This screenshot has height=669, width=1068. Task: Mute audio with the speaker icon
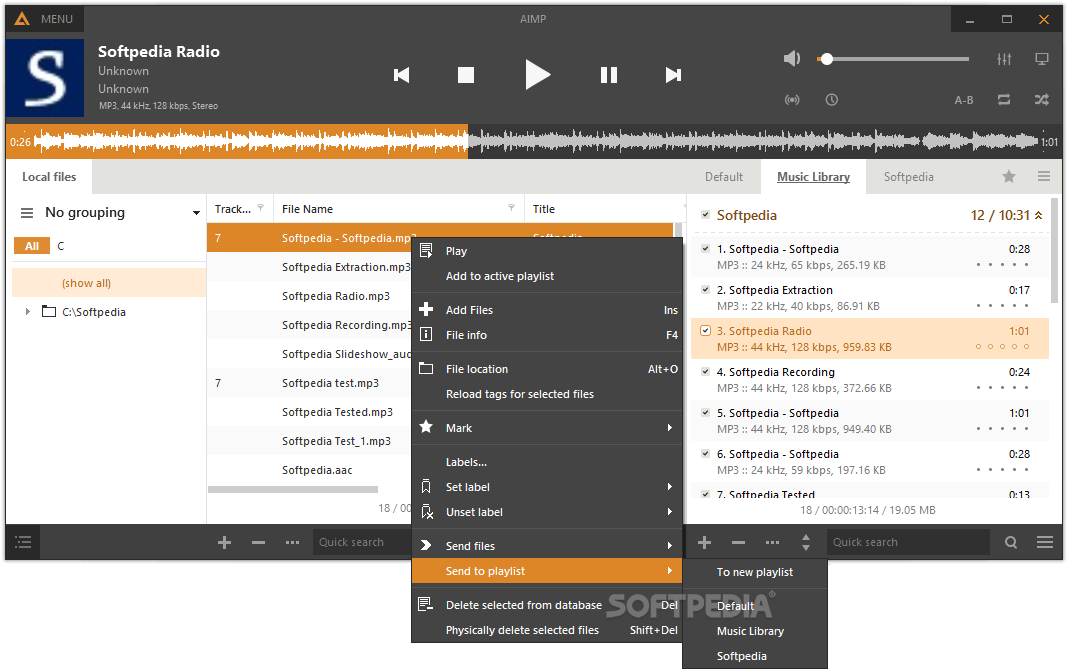click(791, 59)
